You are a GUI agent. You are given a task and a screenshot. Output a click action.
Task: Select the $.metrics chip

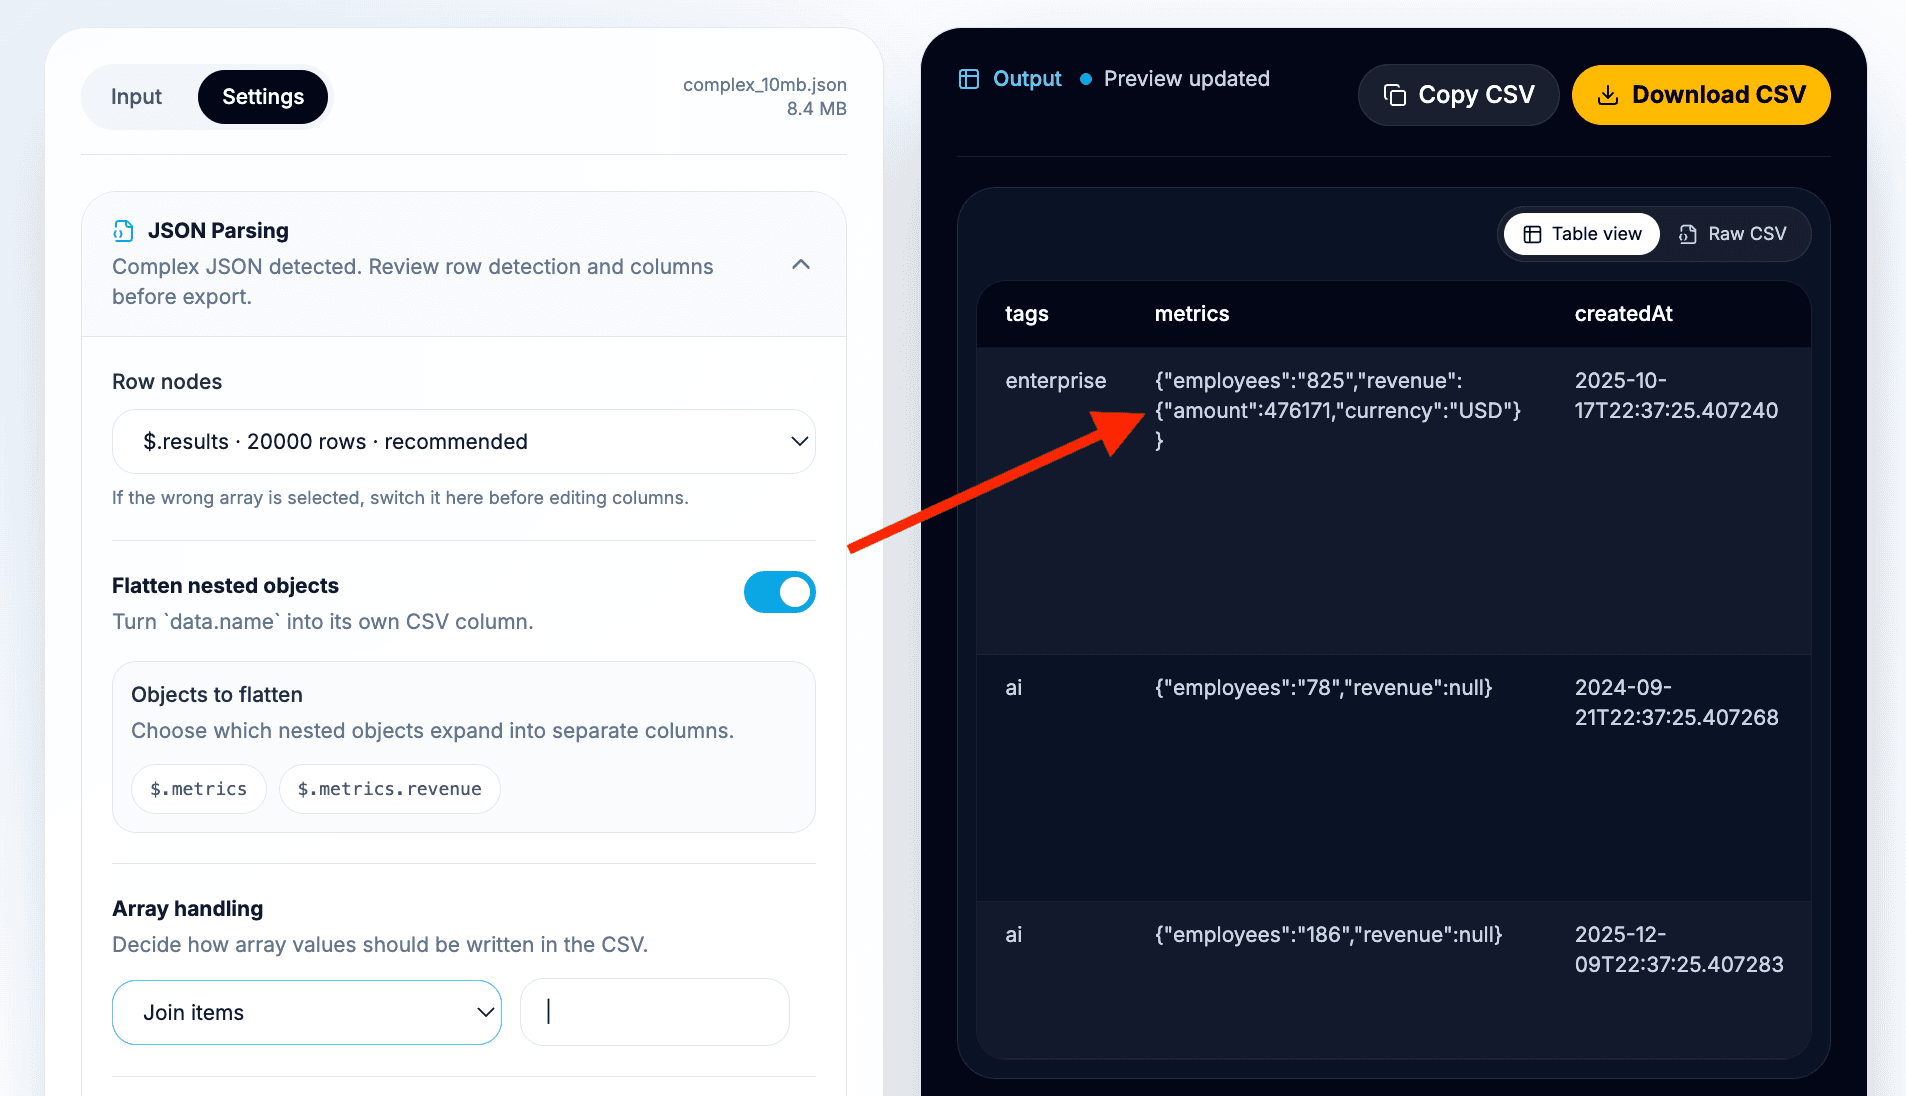(x=199, y=789)
